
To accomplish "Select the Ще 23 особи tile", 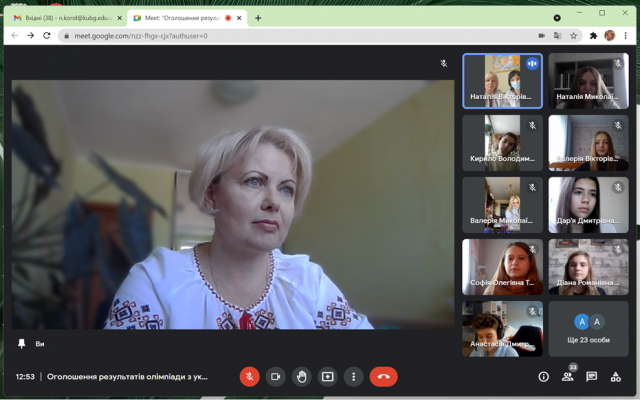I will (588, 329).
